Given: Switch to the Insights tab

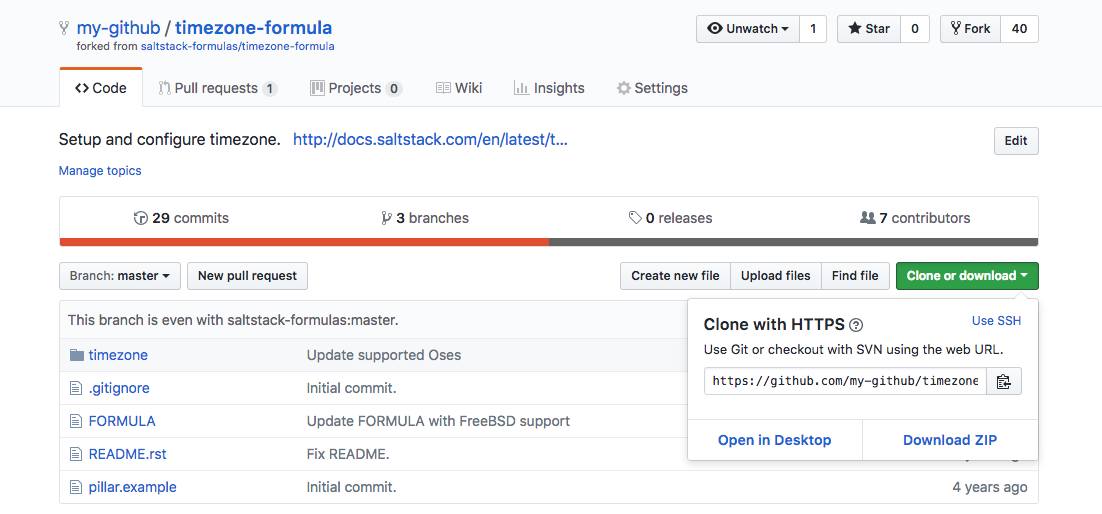Looking at the screenshot, I should 548,88.
